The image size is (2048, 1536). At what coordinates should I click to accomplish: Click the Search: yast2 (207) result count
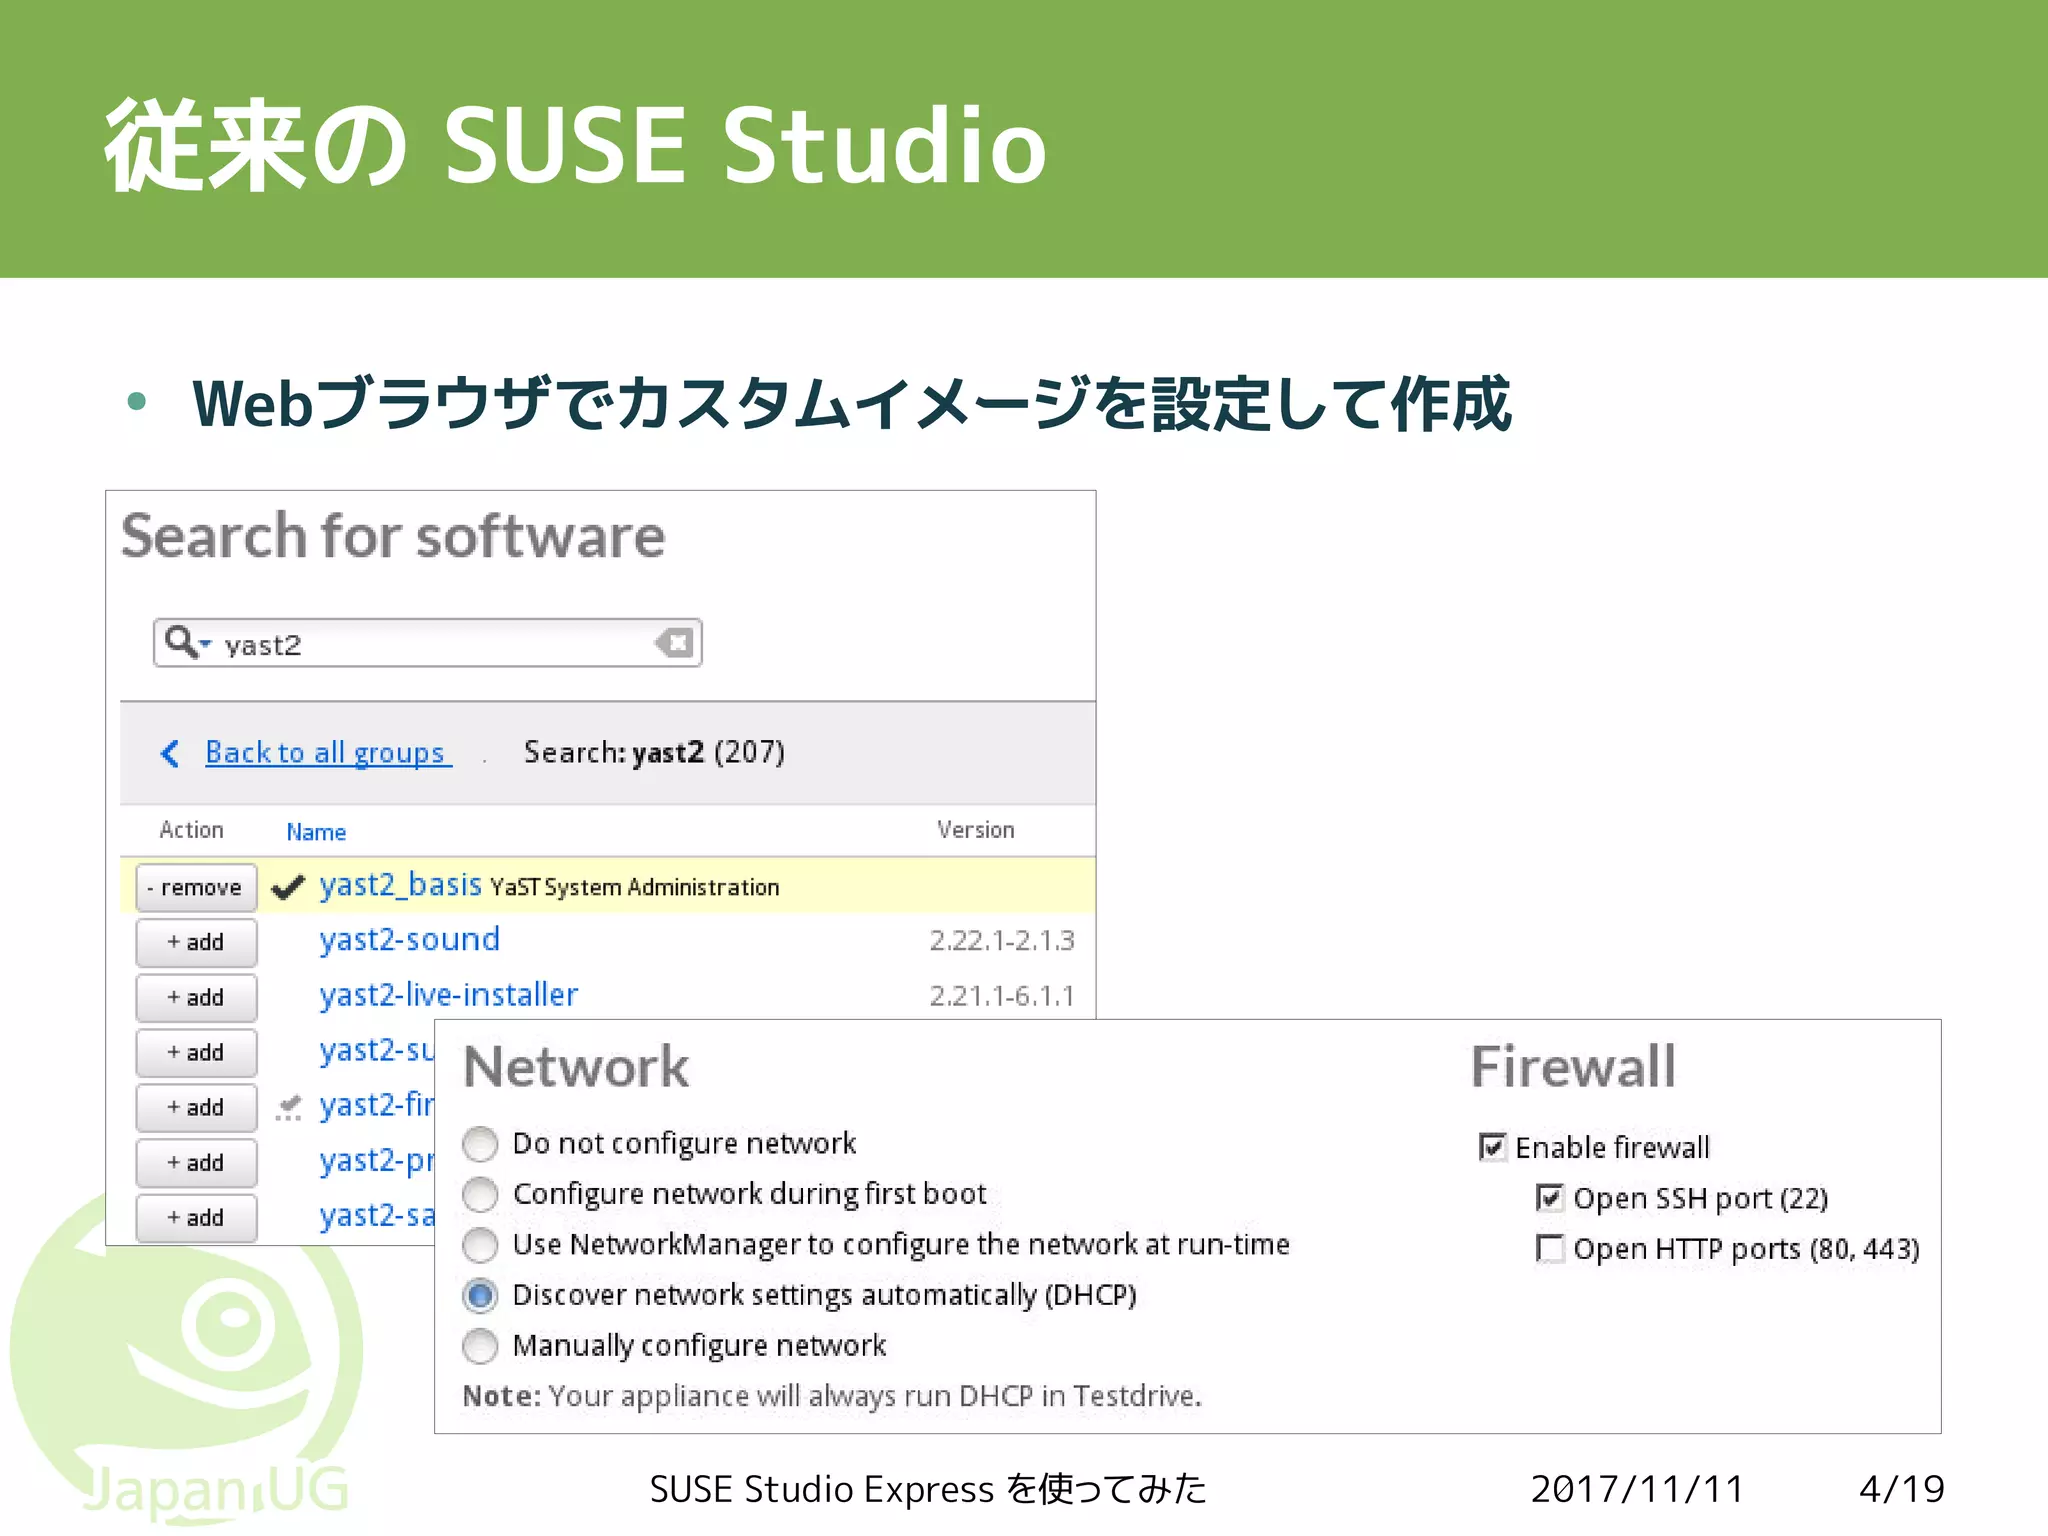click(654, 752)
